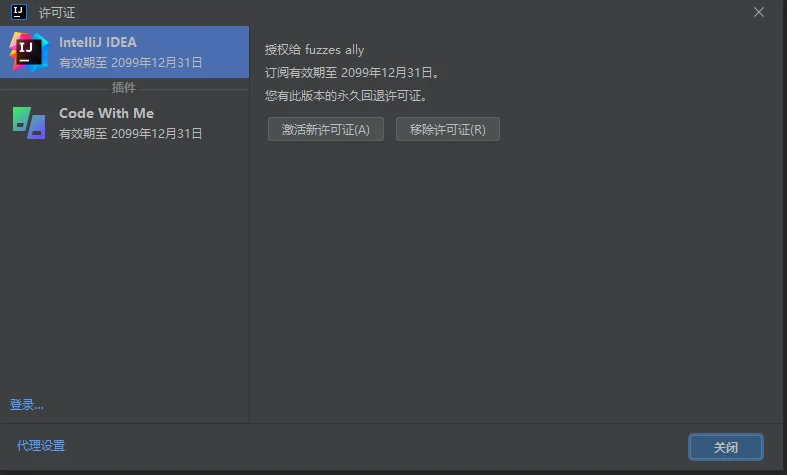Click the 订阅有效期至 subscription date text
This screenshot has width=787, height=475.
click(352, 73)
